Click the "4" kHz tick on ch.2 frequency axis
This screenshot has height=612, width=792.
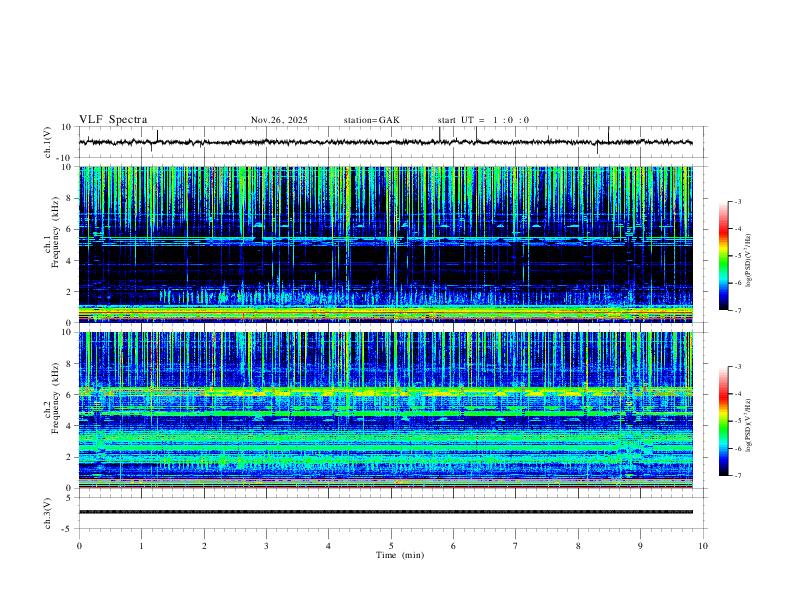click(x=70, y=426)
